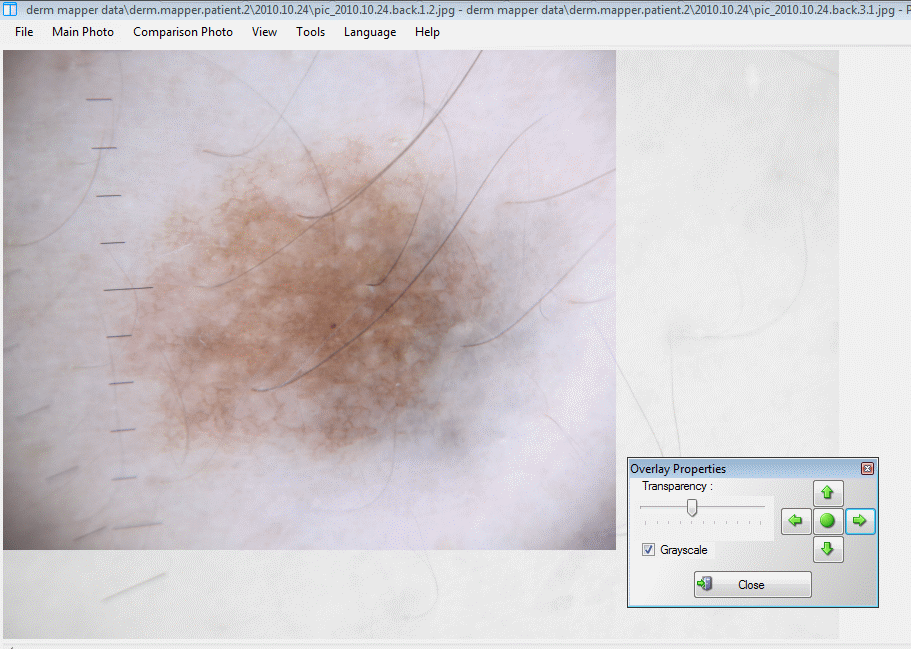Screen dimensions: 911x649
Task: Open the File menu
Action: coord(24,32)
